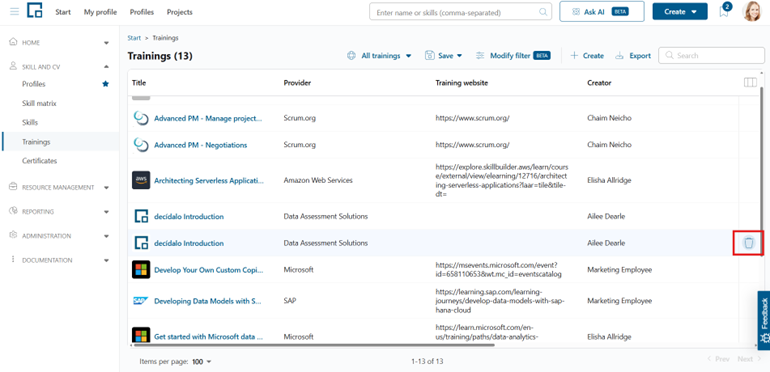Collapse the SKILL AND CV section
Viewport: 770px width, 372px height.
pyautogui.click(x=107, y=67)
